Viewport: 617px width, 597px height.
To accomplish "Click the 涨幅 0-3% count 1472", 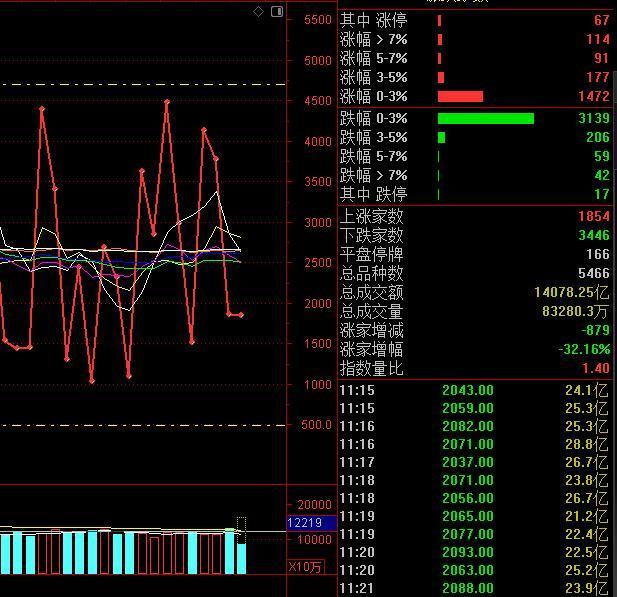I will (594, 96).
